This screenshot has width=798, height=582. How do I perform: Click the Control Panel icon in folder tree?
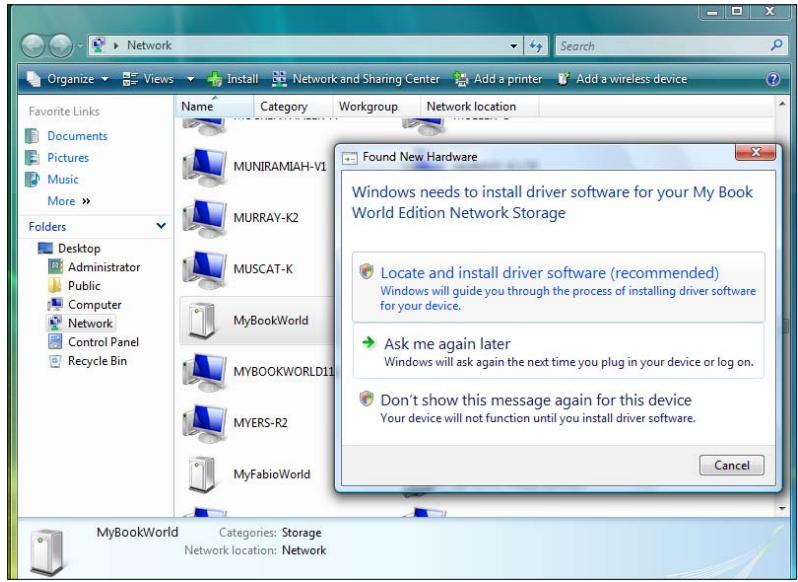pos(55,342)
